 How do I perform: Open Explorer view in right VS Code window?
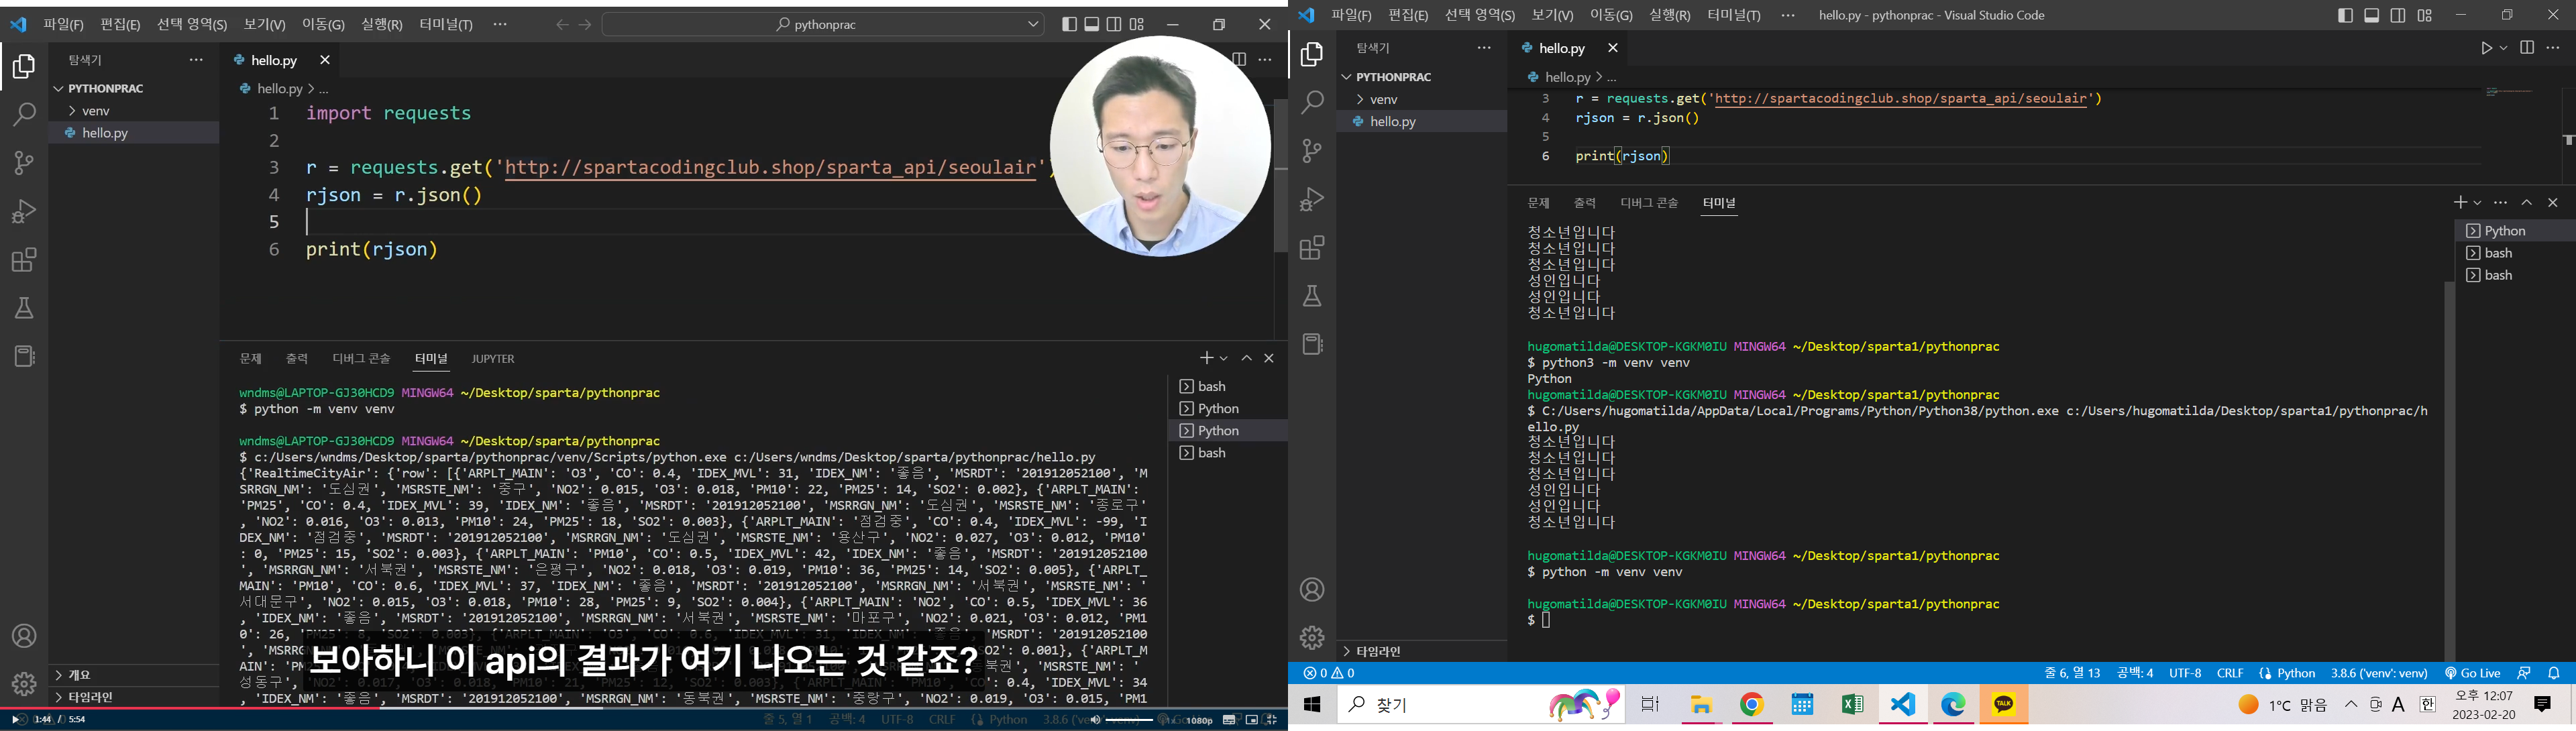click(1312, 54)
